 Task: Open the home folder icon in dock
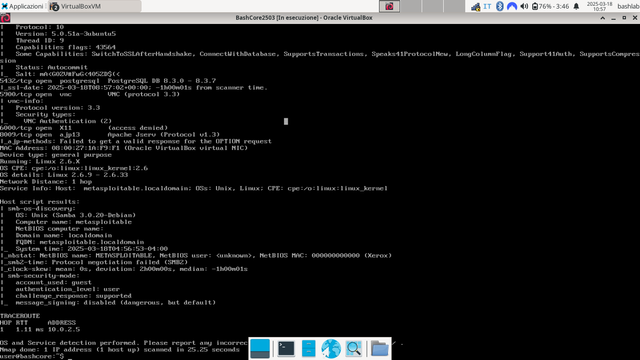coord(379,349)
